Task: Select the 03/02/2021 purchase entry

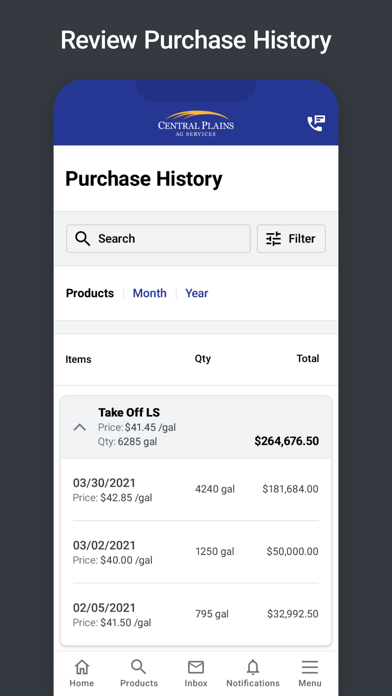Action: (196, 552)
